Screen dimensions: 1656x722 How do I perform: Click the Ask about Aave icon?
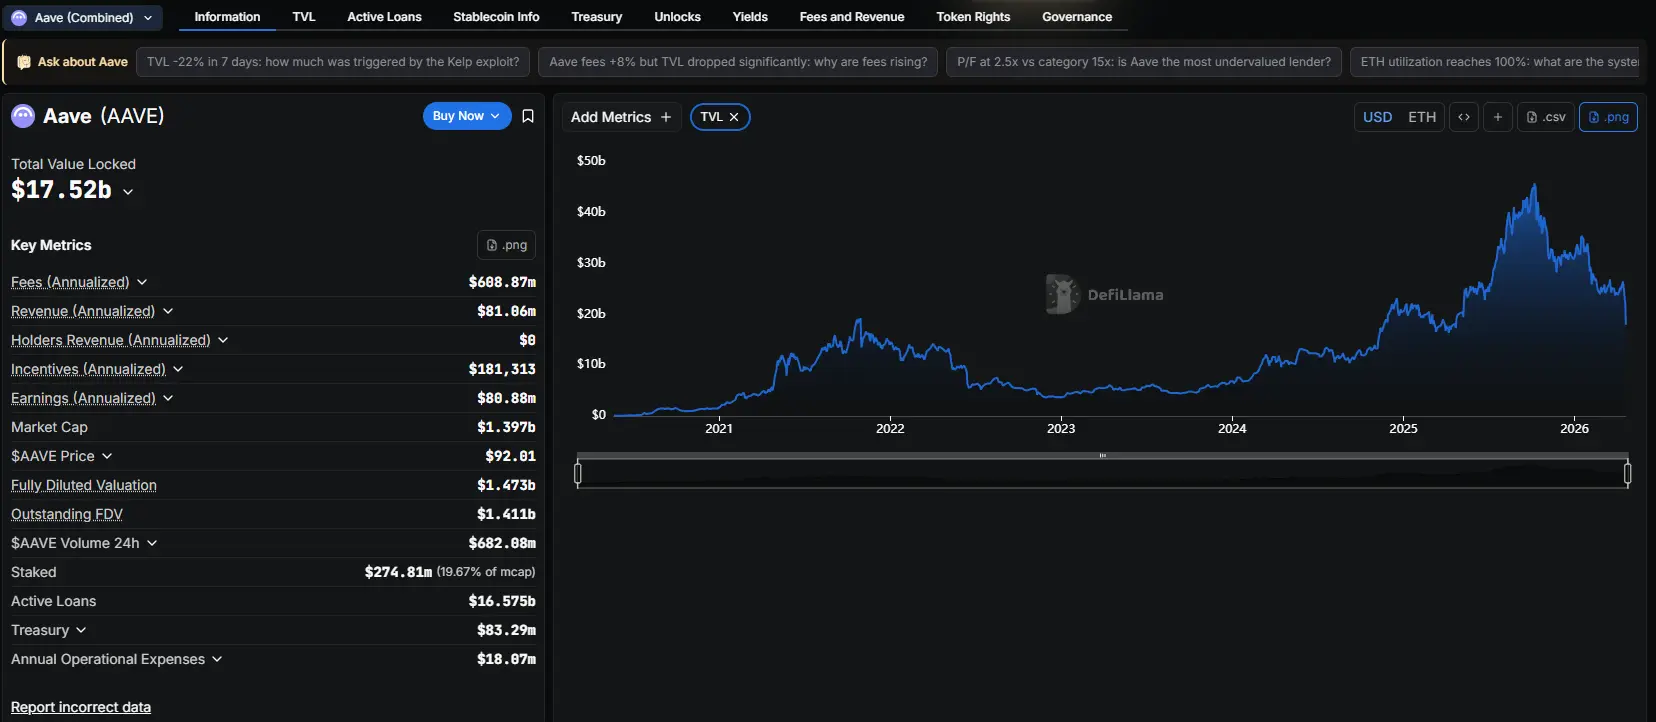(24, 62)
